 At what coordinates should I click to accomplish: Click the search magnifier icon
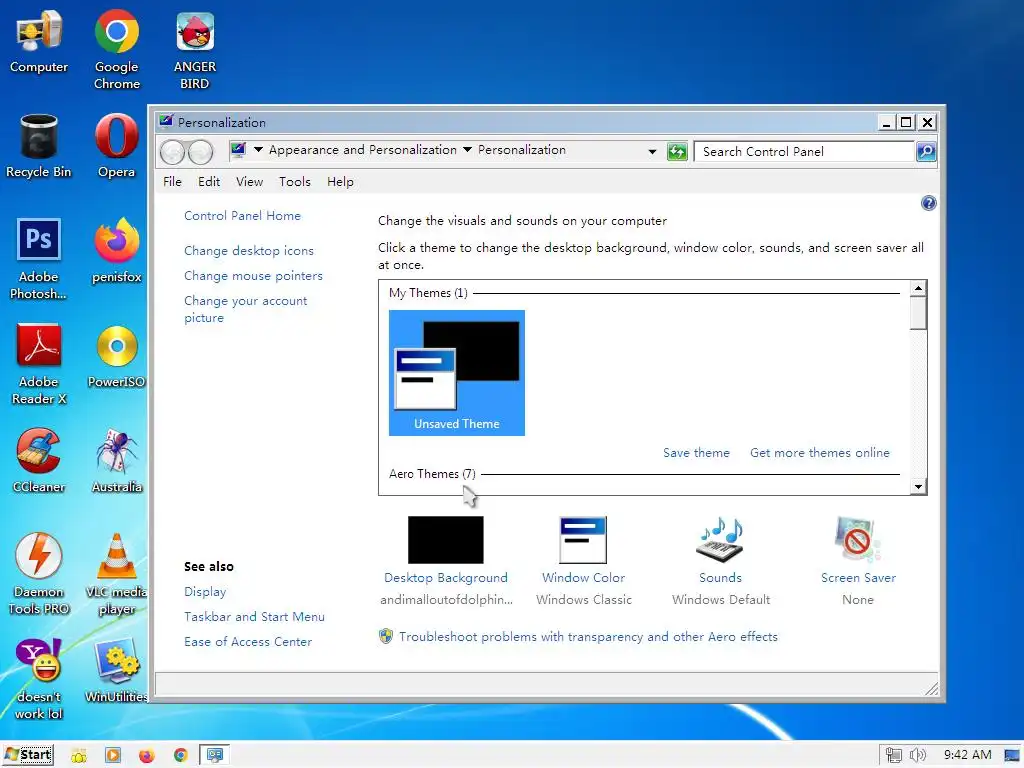click(925, 152)
